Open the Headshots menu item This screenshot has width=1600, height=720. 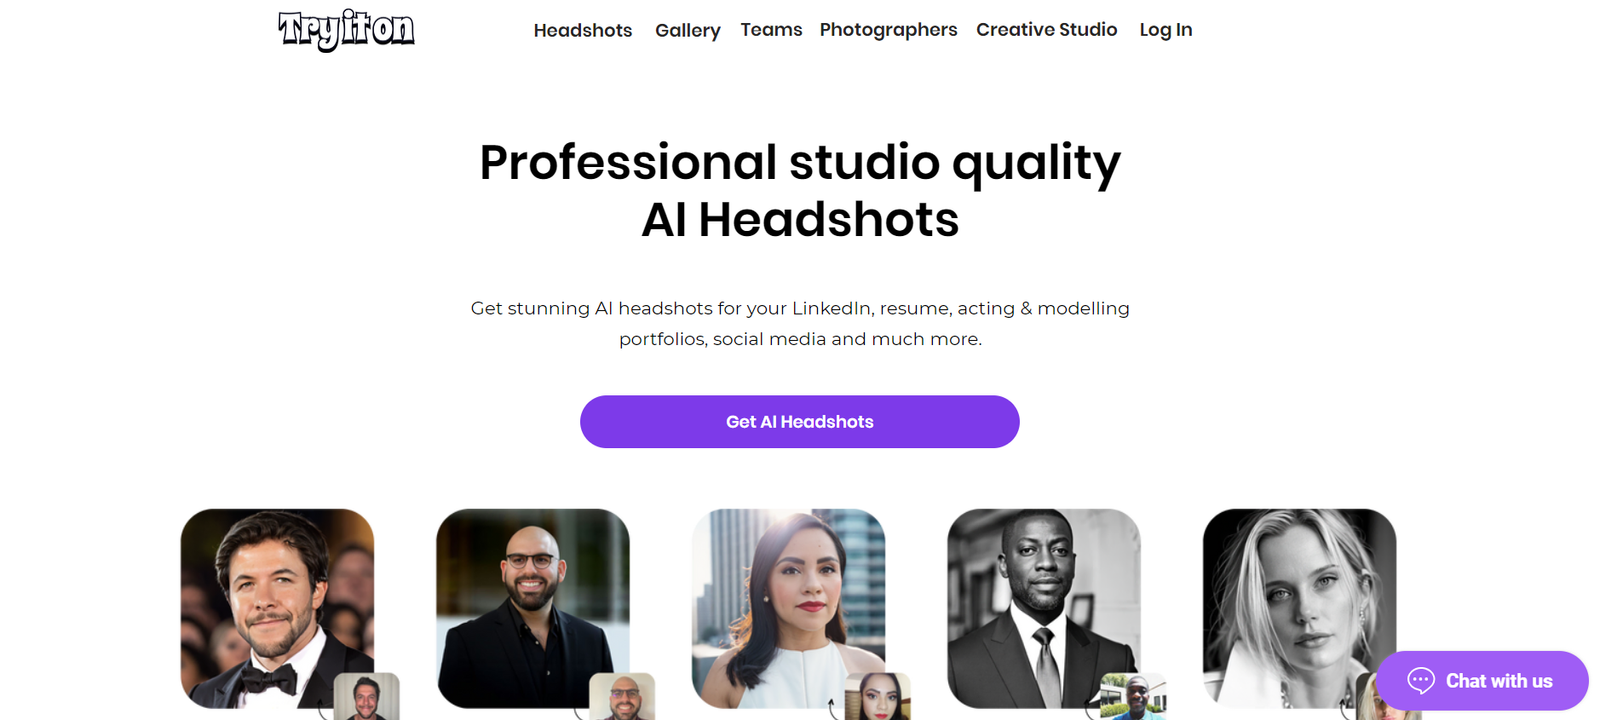[x=583, y=30]
